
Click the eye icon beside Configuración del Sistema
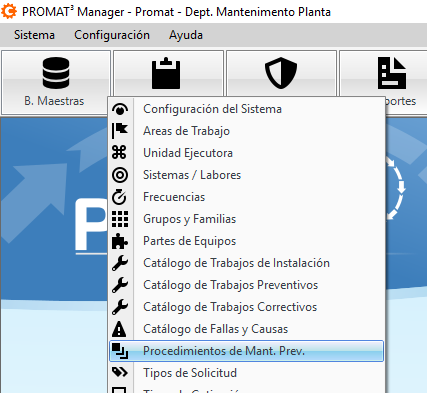pos(120,109)
